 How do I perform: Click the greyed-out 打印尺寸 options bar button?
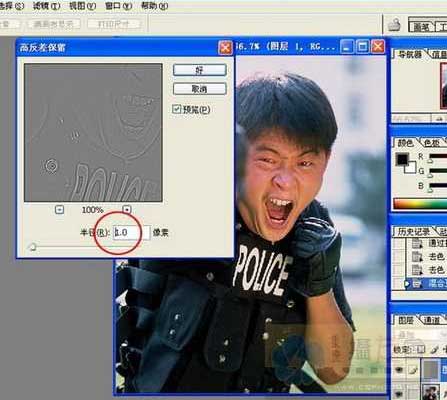point(115,24)
